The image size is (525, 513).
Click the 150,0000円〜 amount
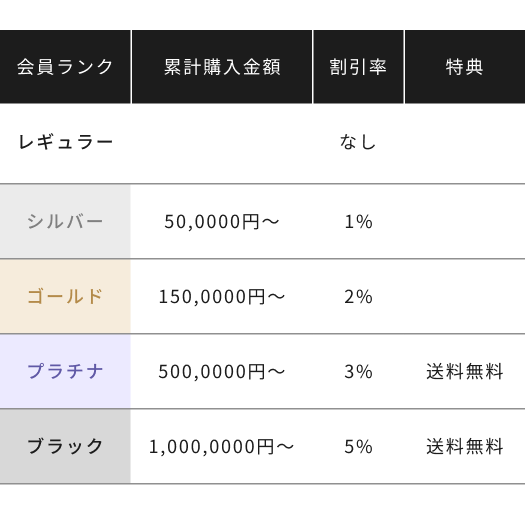click(222, 297)
